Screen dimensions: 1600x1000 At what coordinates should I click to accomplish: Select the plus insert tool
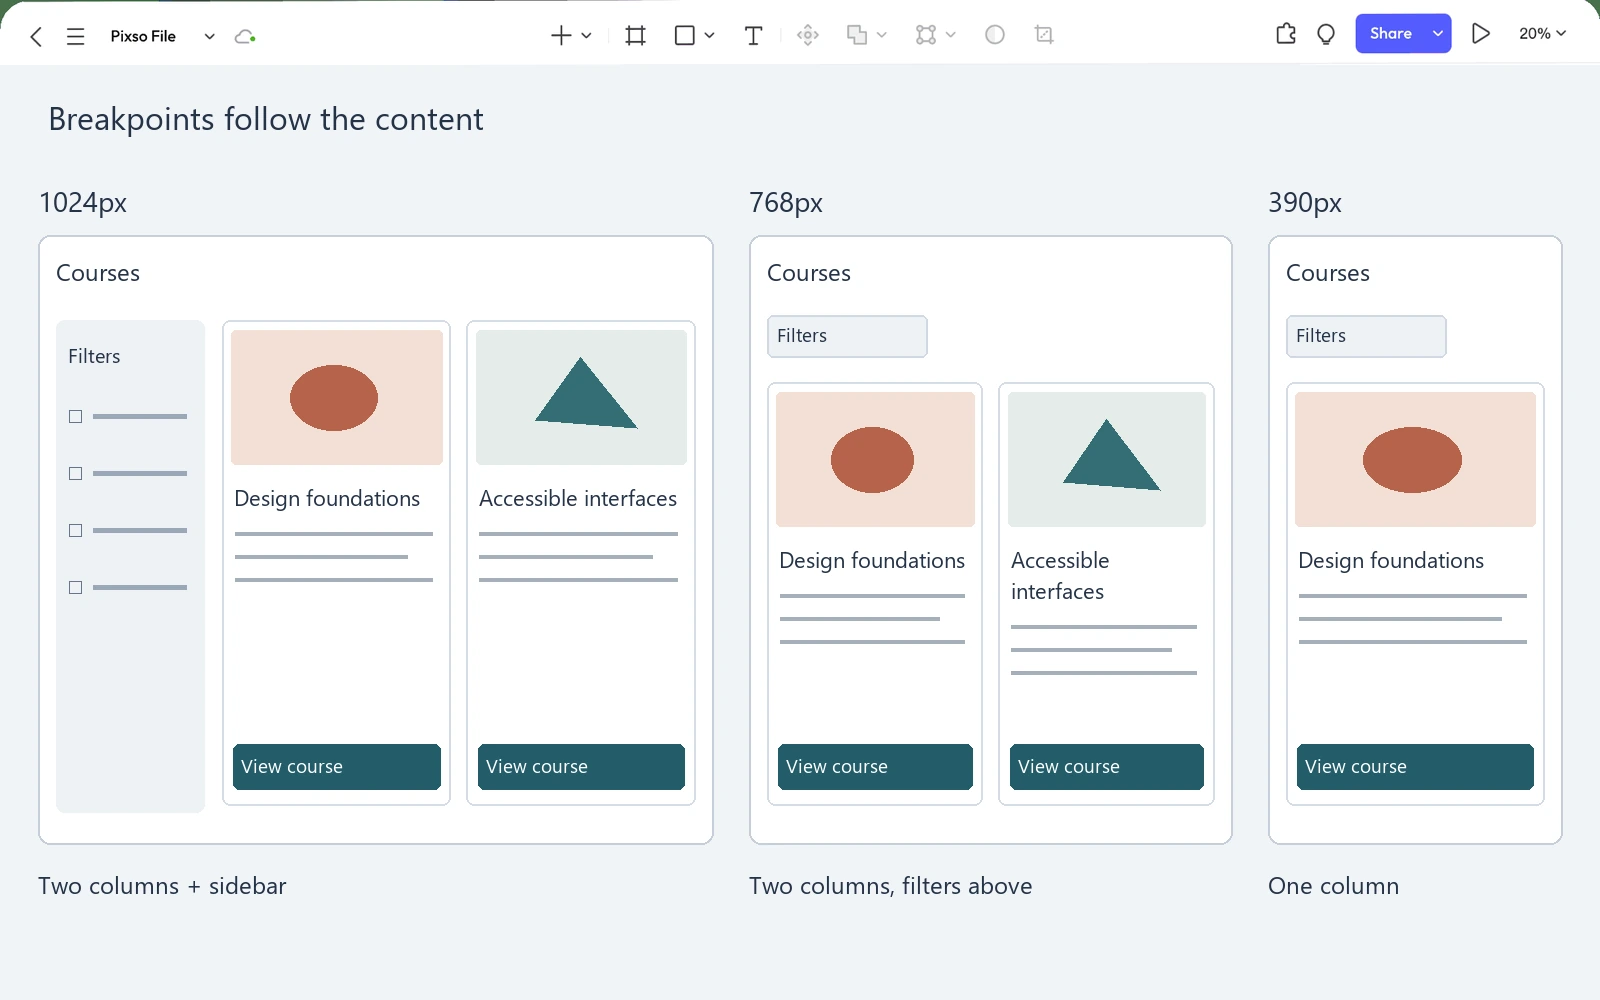pos(561,36)
